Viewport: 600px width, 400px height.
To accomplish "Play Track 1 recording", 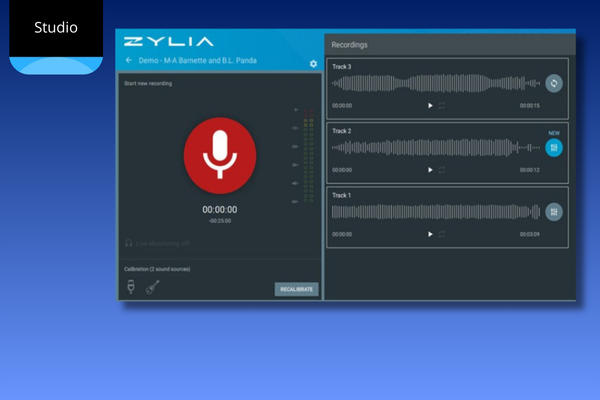I will click(x=430, y=234).
